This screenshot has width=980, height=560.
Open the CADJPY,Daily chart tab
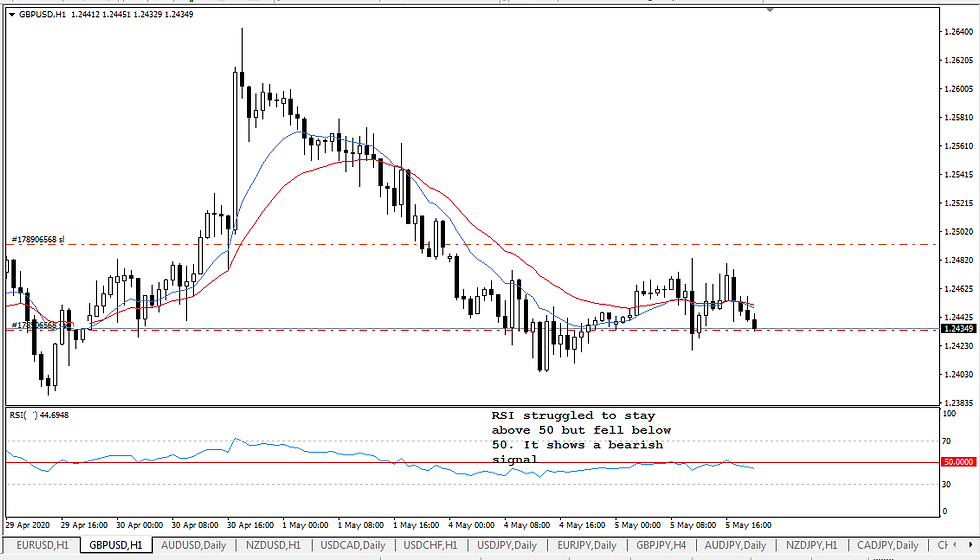pos(888,545)
